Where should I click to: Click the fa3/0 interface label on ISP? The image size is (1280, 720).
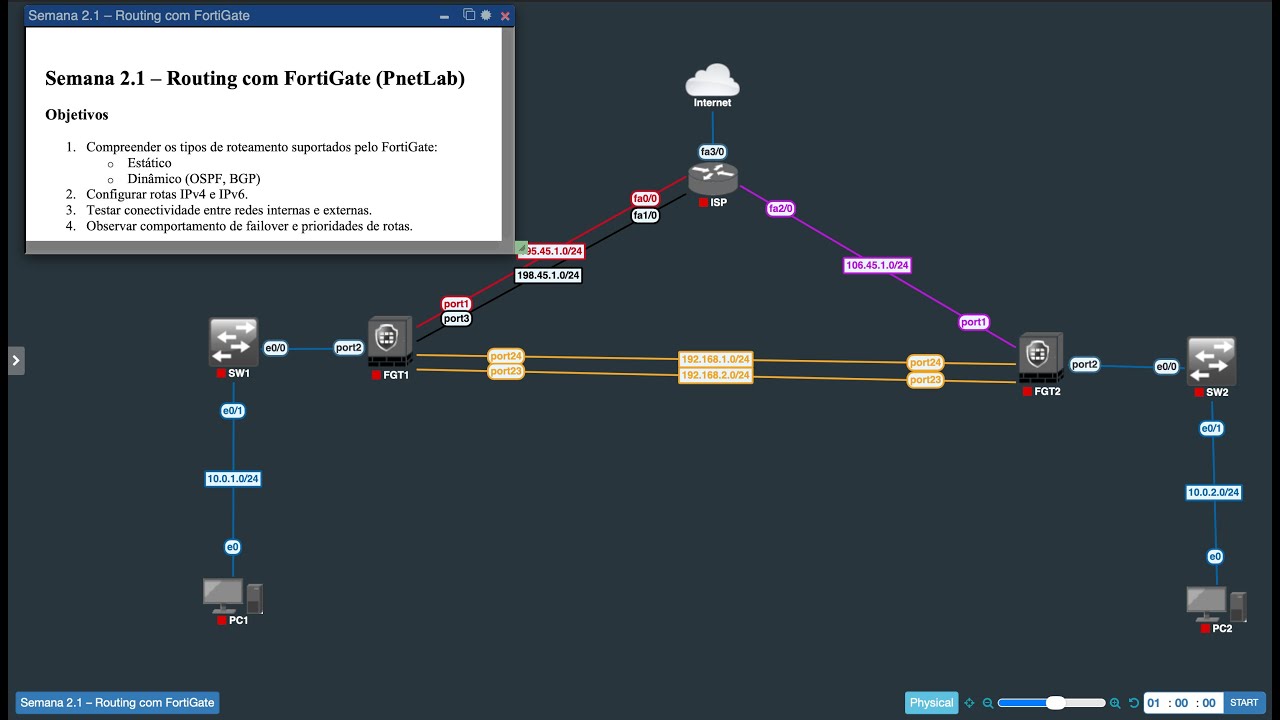point(713,152)
